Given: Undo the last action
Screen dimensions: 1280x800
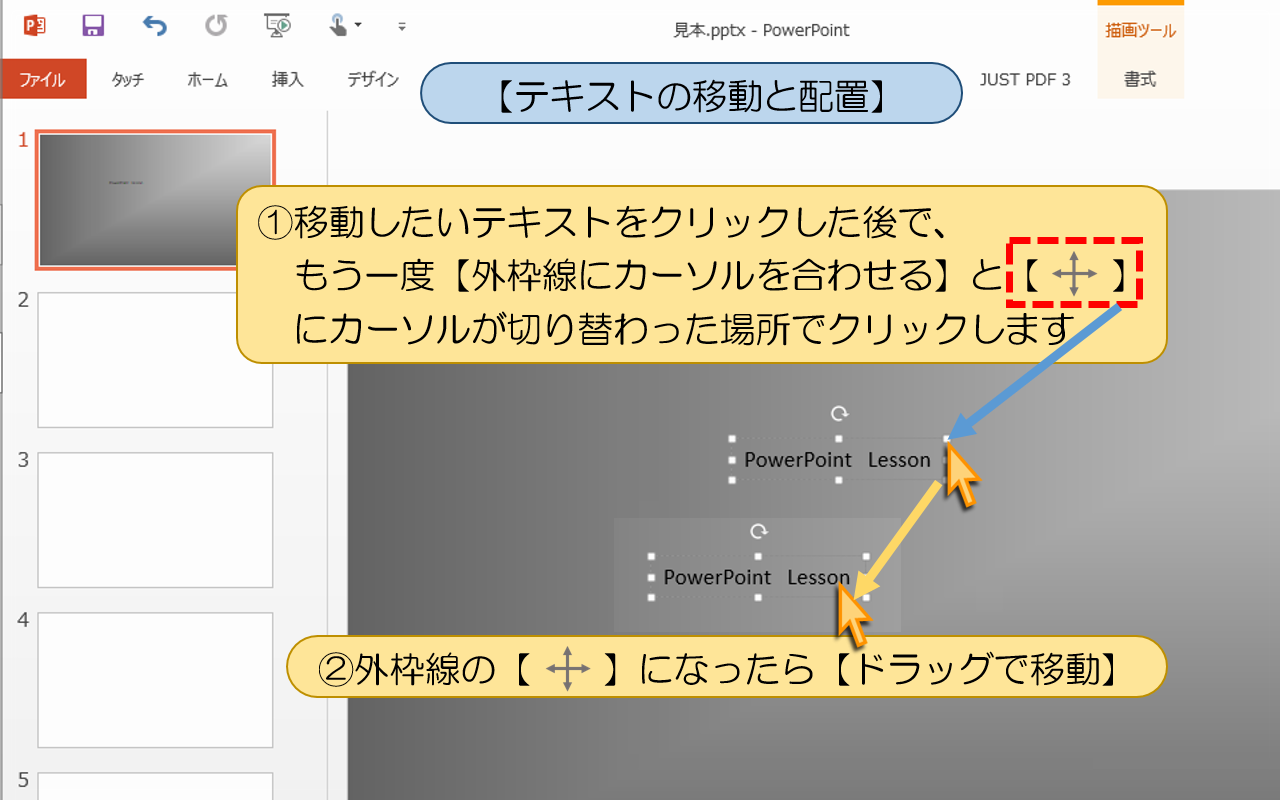Looking at the screenshot, I should click(x=154, y=25).
